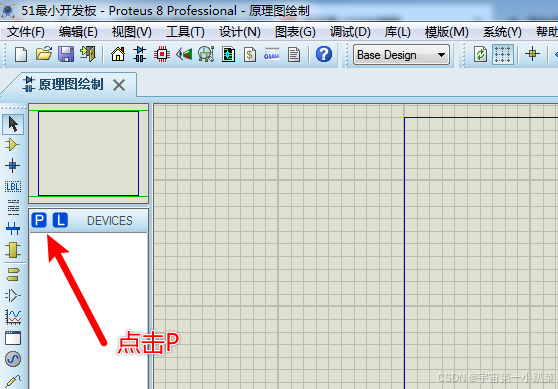Open the Base Design dropdown
This screenshot has height=389, width=558.
pyautogui.click(x=401, y=55)
